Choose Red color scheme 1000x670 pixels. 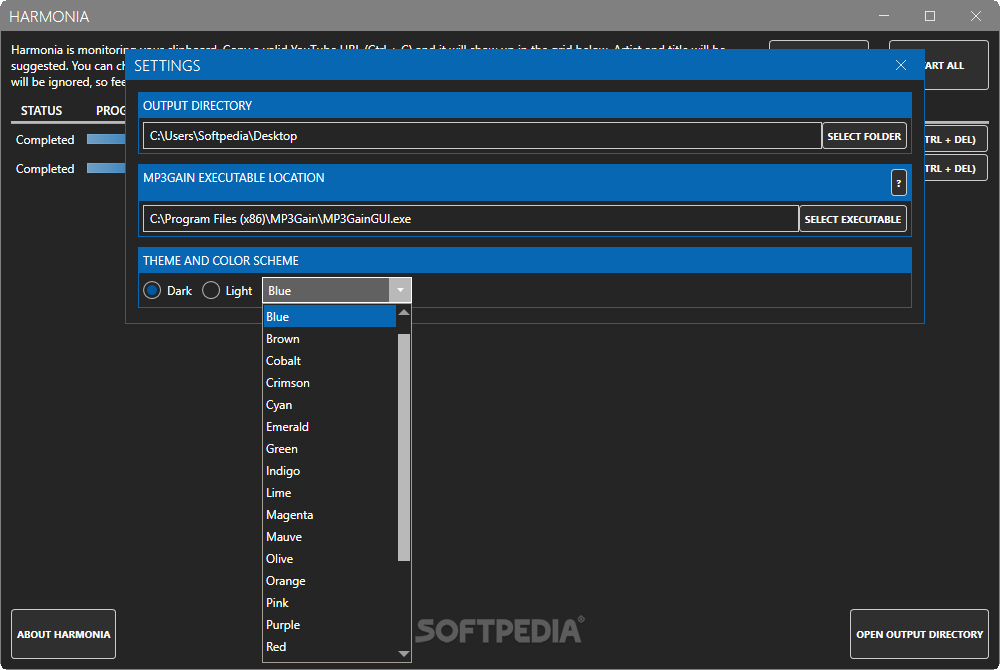[330, 646]
